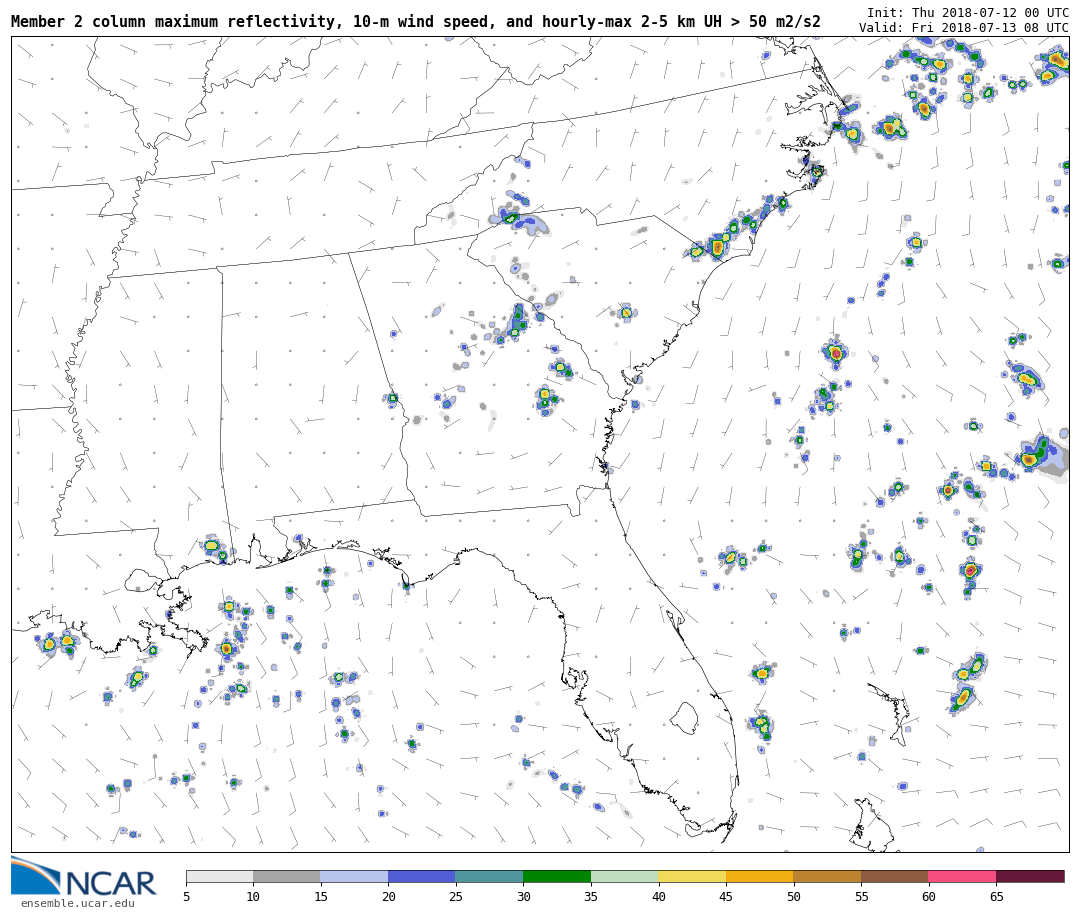Screen dimensions: 1080x915
Task: Click the NCAR logo
Action: click(84, 877)
